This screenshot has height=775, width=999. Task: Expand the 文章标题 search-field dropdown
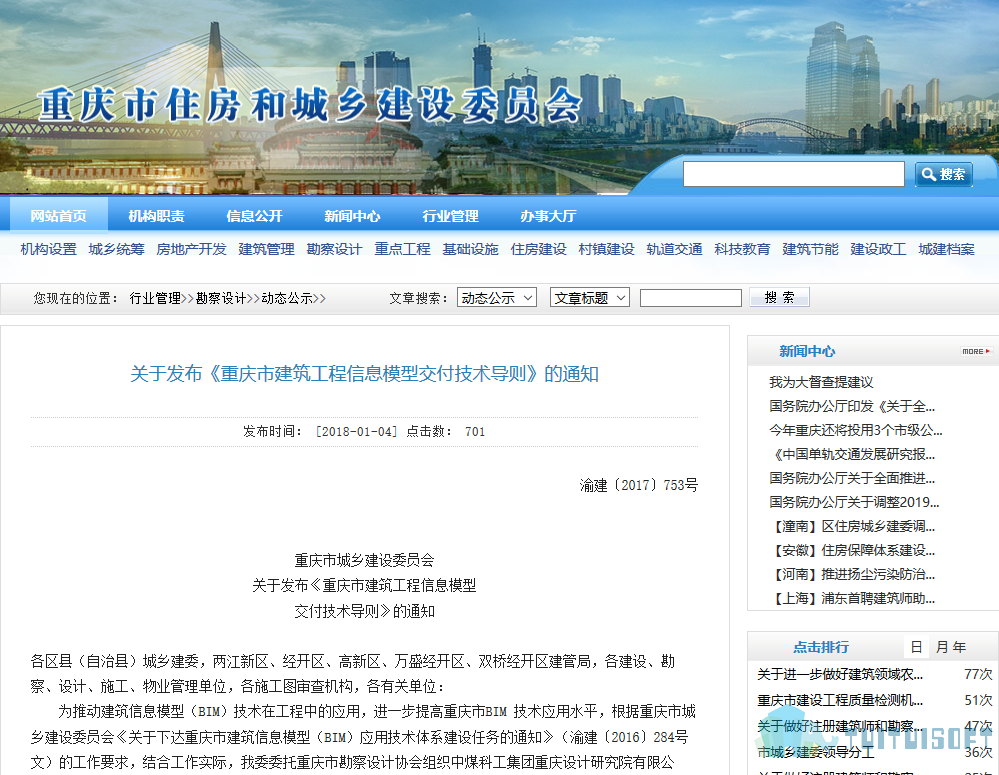tap(589, 298)
